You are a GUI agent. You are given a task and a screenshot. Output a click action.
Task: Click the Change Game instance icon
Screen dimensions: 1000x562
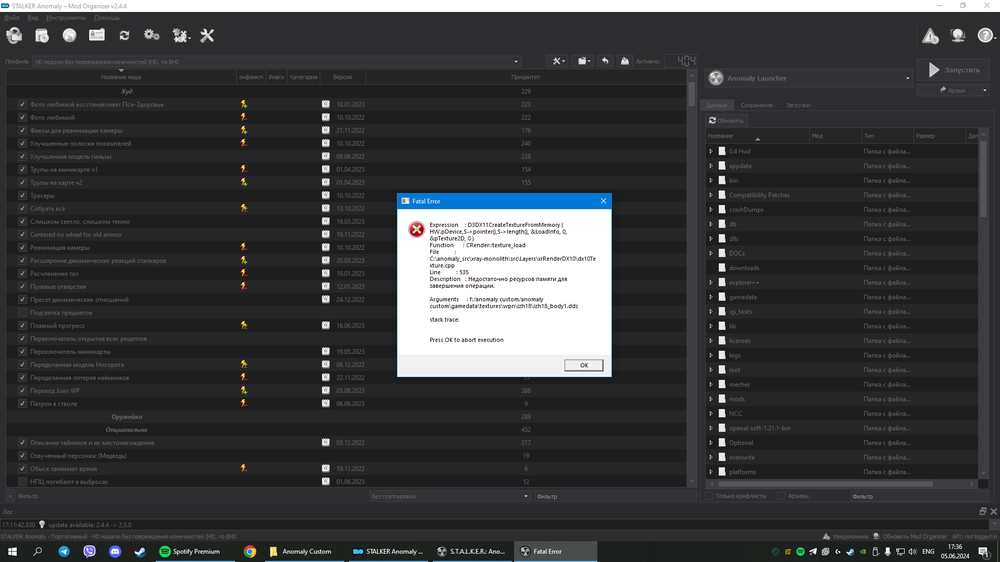pyautogui.click(x=14, y=36)
